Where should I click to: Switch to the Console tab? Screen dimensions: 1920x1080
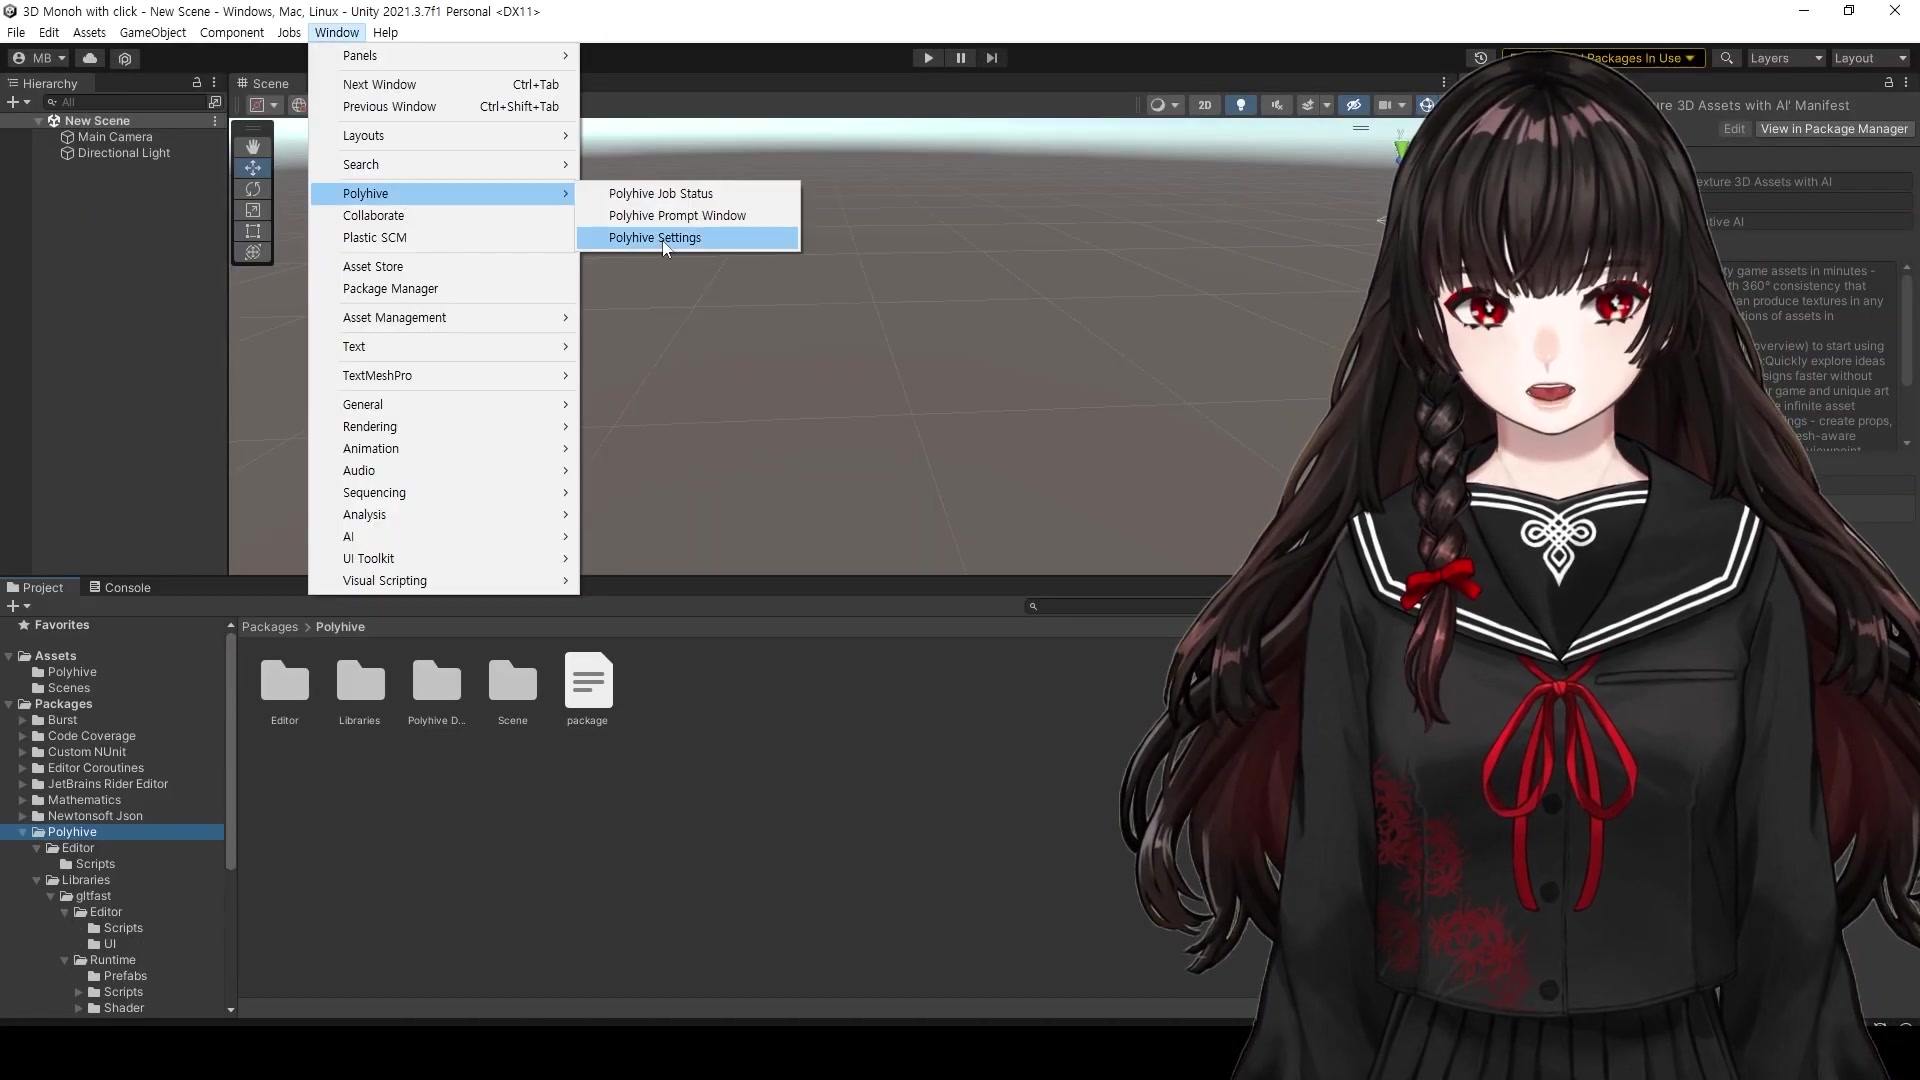click(119, 587)
